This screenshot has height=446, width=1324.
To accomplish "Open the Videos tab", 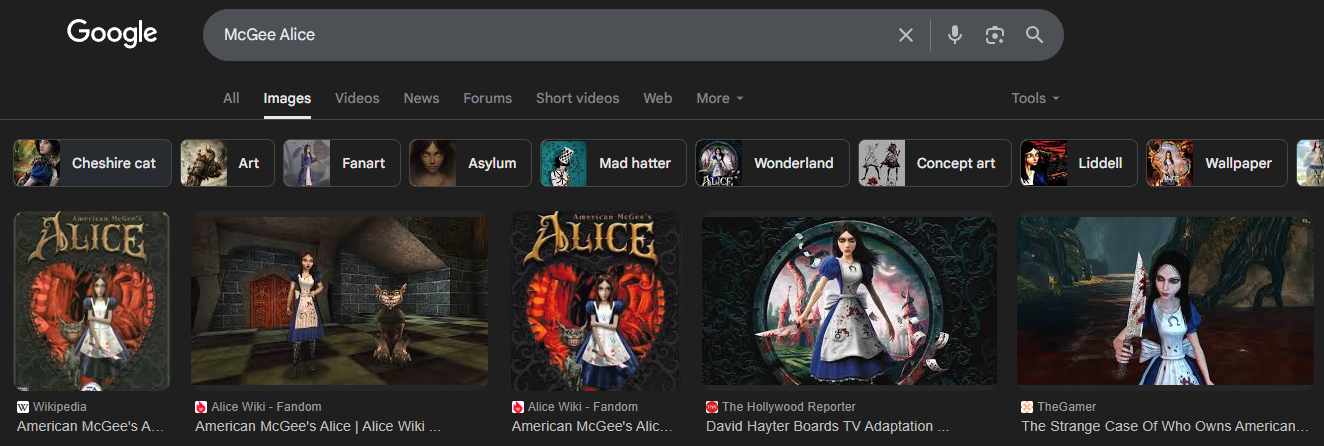I will pos(357,98).
